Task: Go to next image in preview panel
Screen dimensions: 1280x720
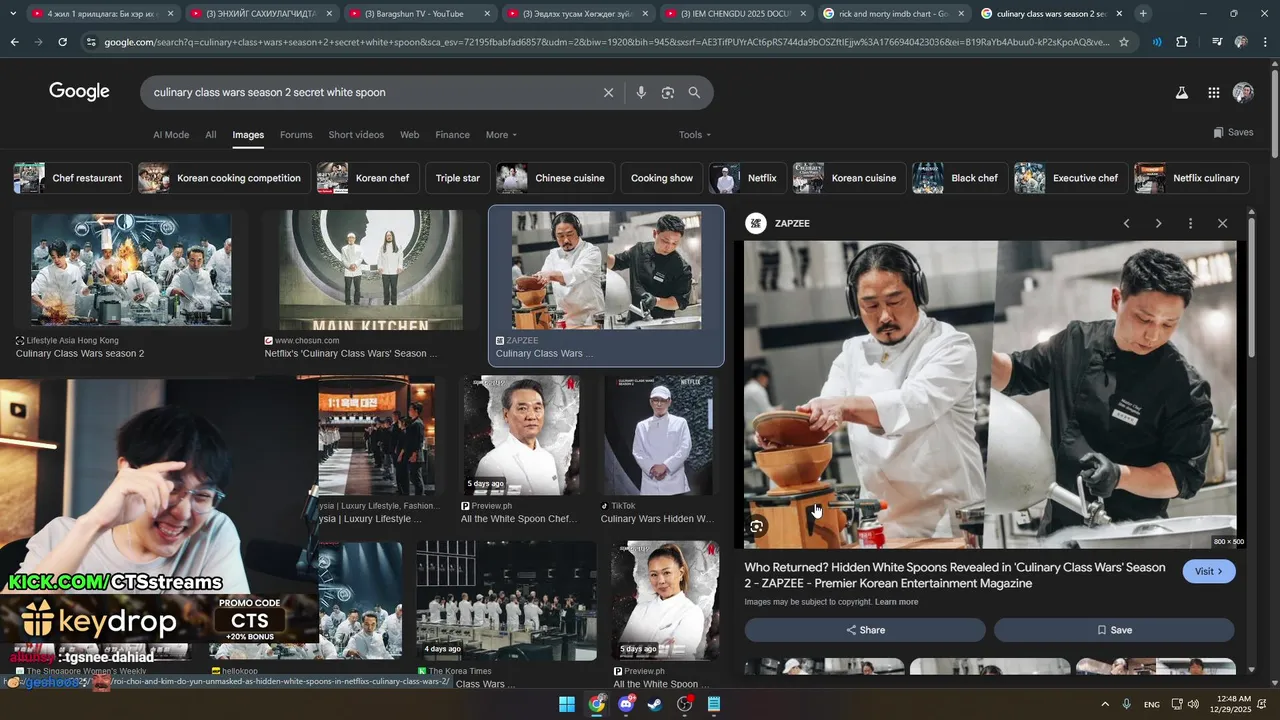Action: [1159, 223]
